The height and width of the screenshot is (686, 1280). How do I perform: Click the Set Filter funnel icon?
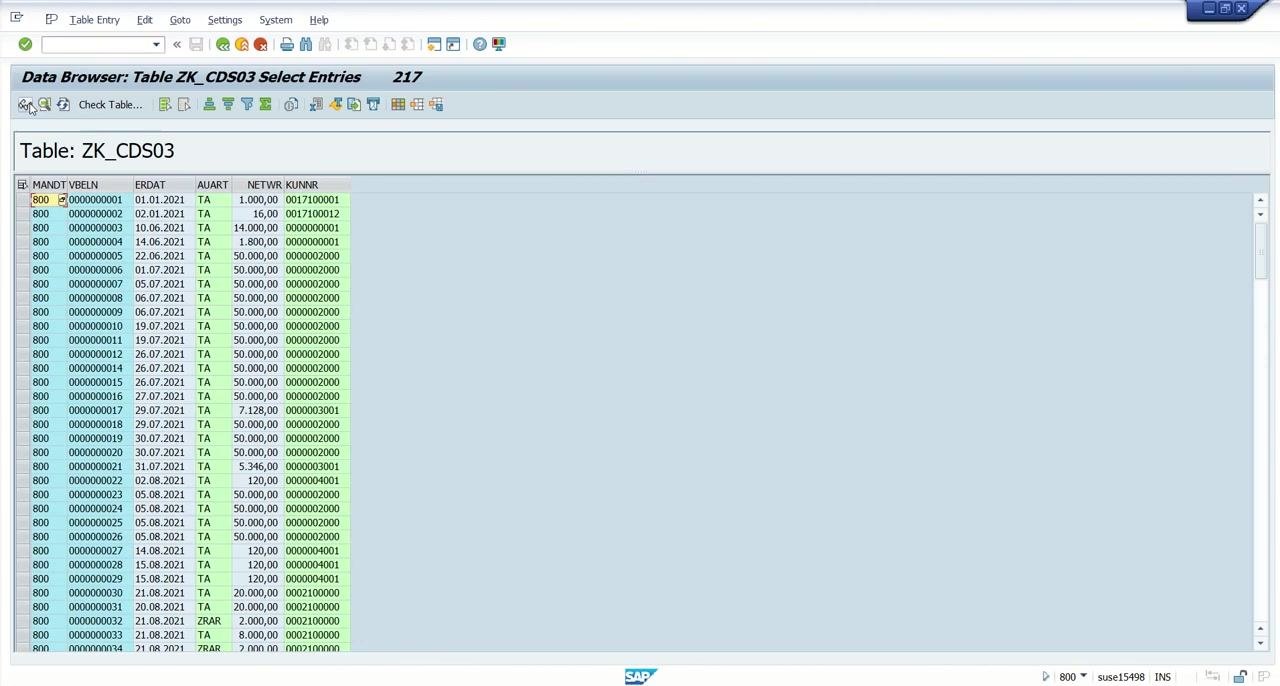pos(247,104)
